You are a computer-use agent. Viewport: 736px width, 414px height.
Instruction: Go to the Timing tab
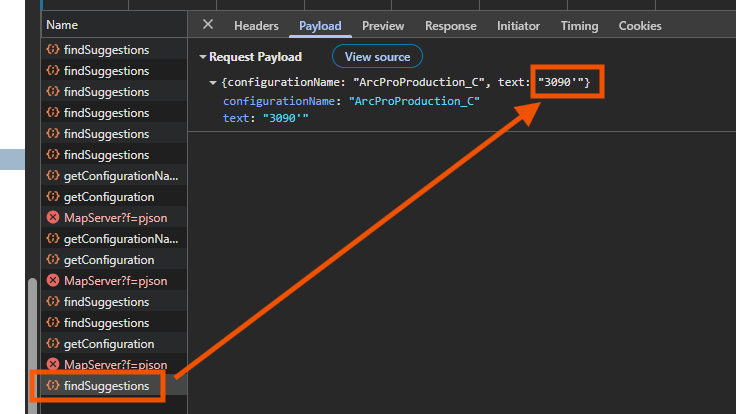[x=579, y=26]
